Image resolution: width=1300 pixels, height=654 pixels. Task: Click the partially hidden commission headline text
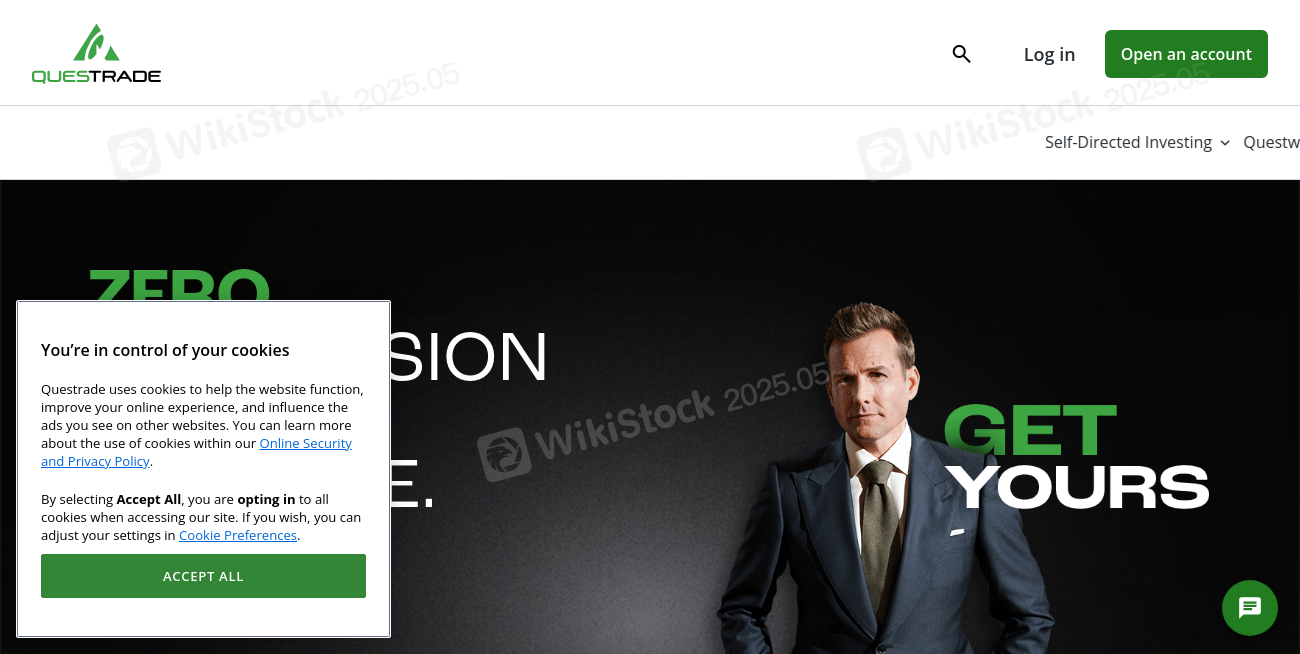[x=469, y=355]
